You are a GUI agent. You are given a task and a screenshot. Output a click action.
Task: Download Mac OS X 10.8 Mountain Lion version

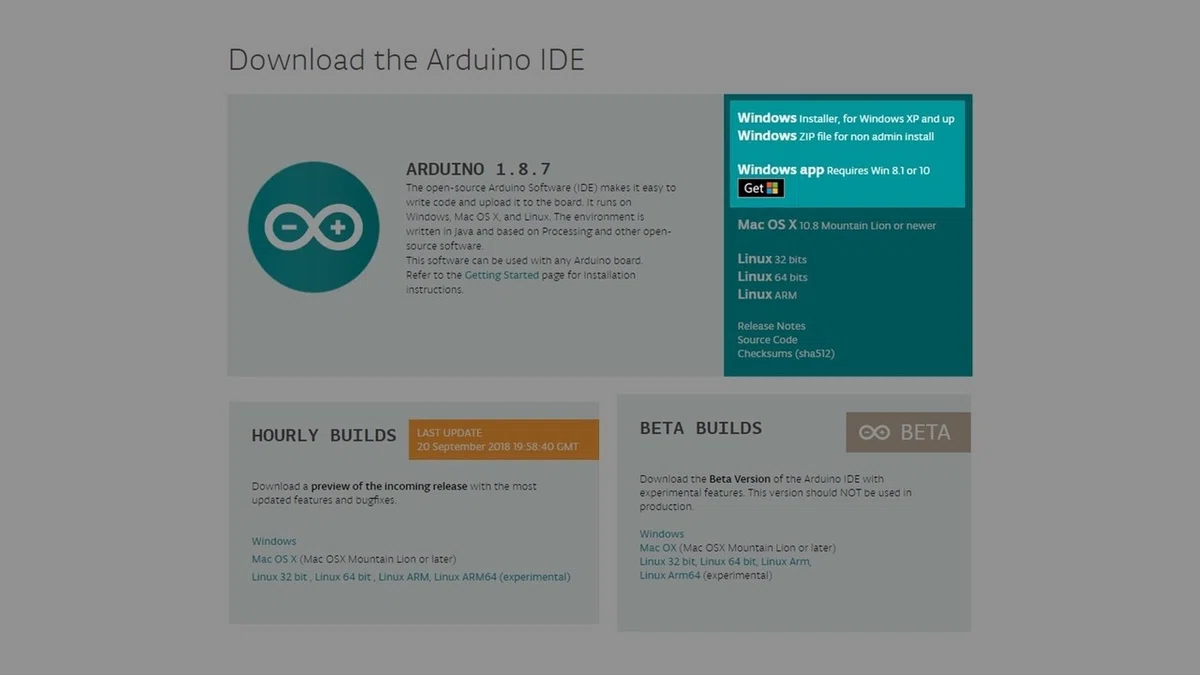(x=837, y=225)
